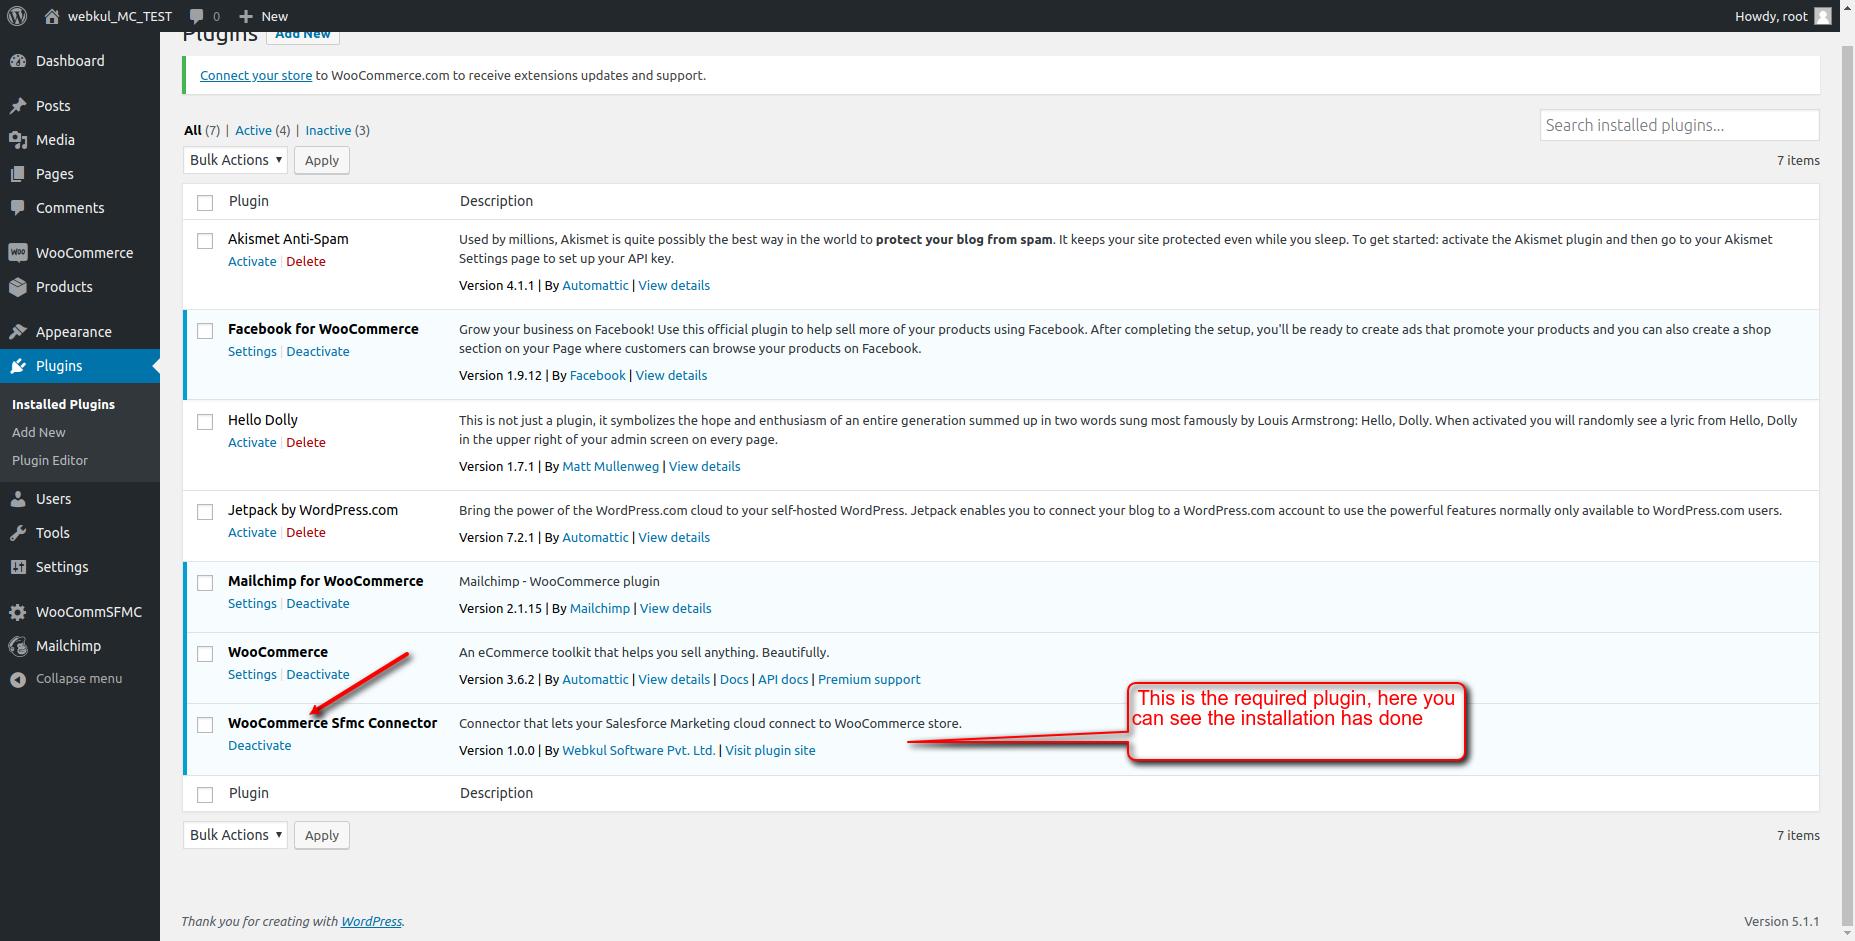The image size is (1855, 941).
Task: Delete the Akismet Anti-Spam plugin
Action: [306, 261]
